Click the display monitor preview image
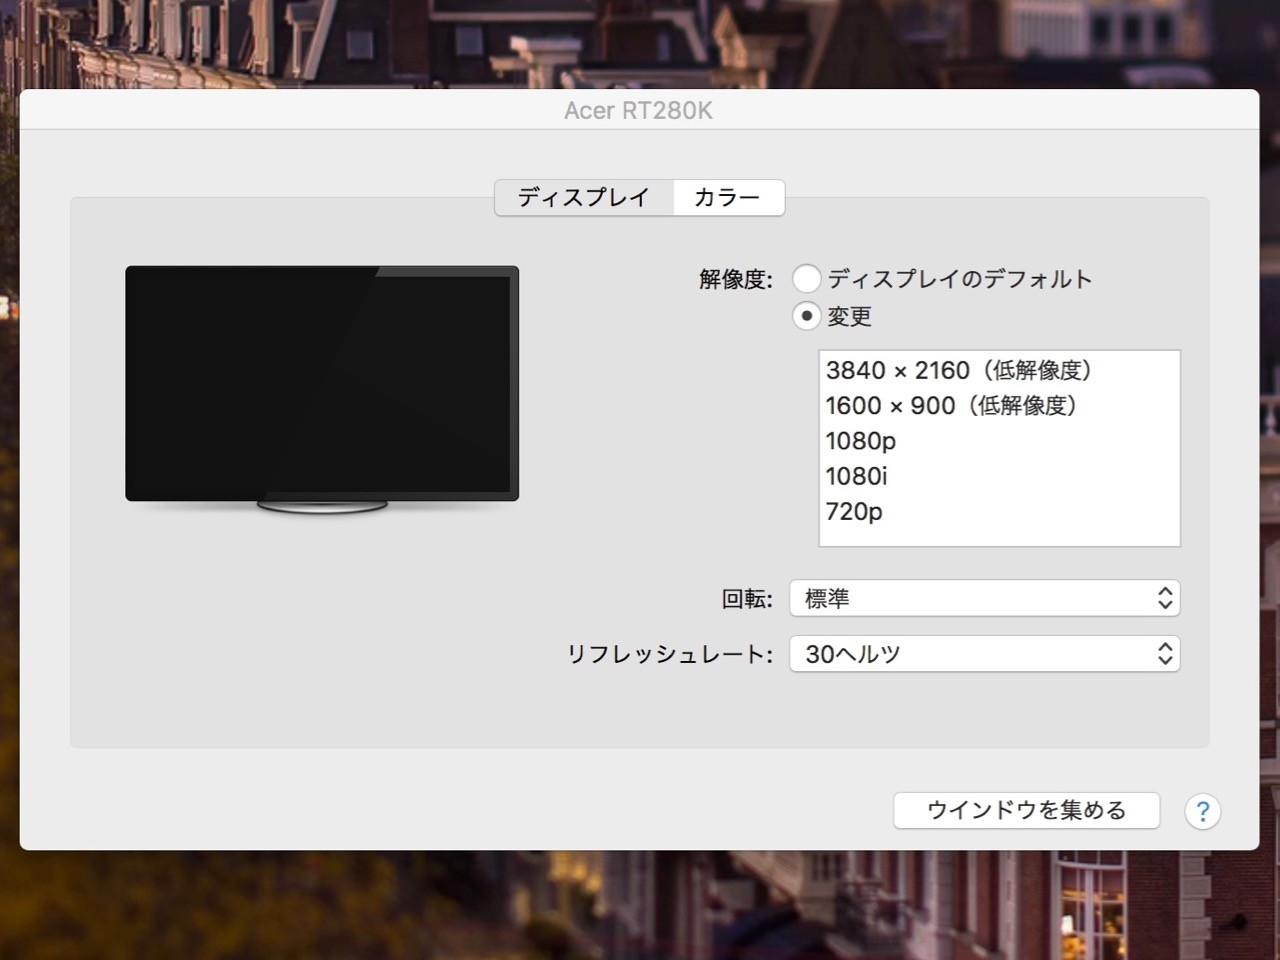The height and width of the screenshot is (960, 1280). tap(322, 390)
